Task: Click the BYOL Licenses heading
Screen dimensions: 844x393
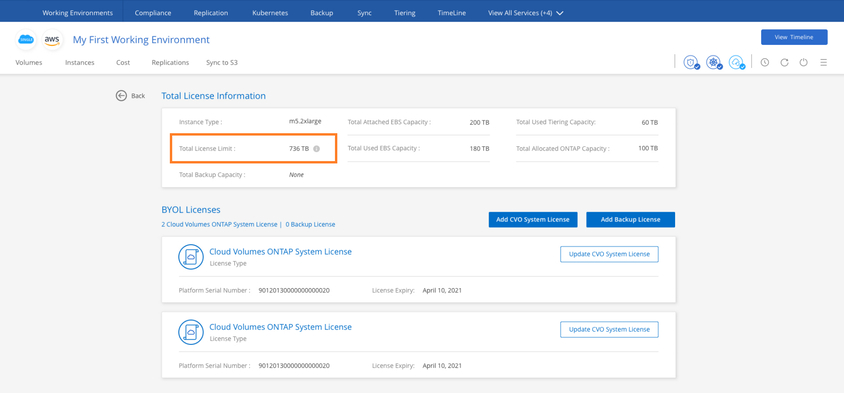Action: (191, 209)
